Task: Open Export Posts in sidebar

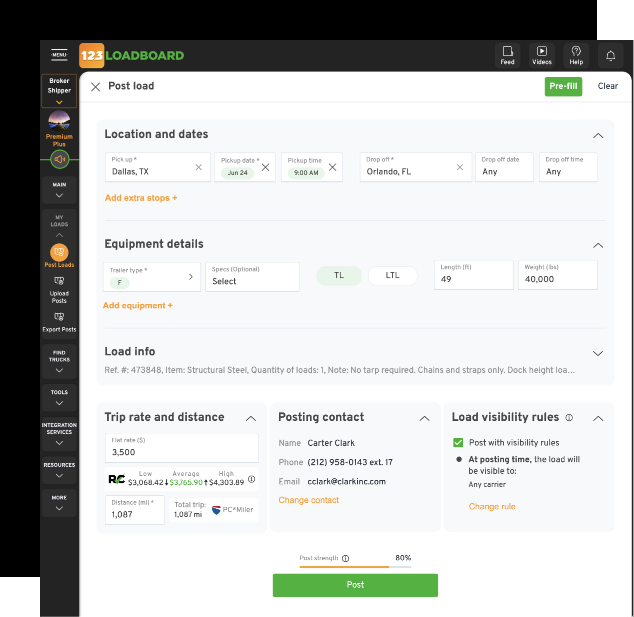Action: pos(59,322)
